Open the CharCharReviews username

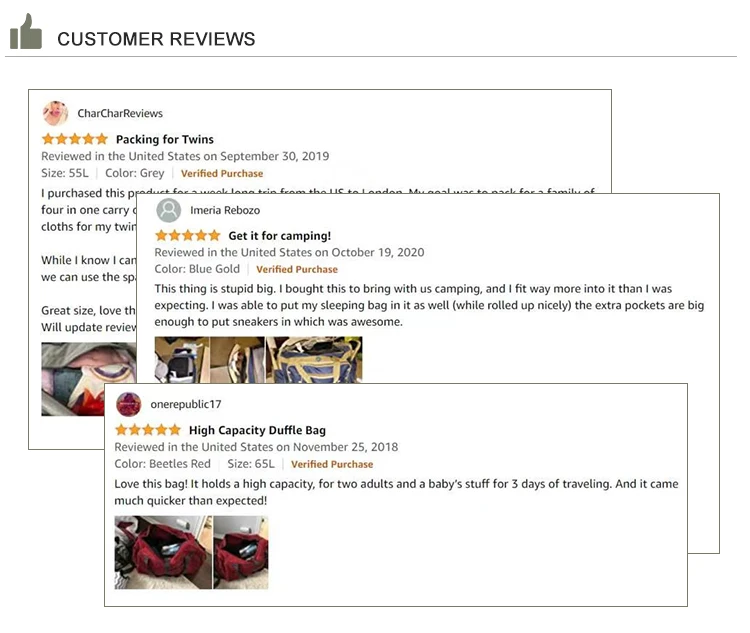tap(120, 114)
